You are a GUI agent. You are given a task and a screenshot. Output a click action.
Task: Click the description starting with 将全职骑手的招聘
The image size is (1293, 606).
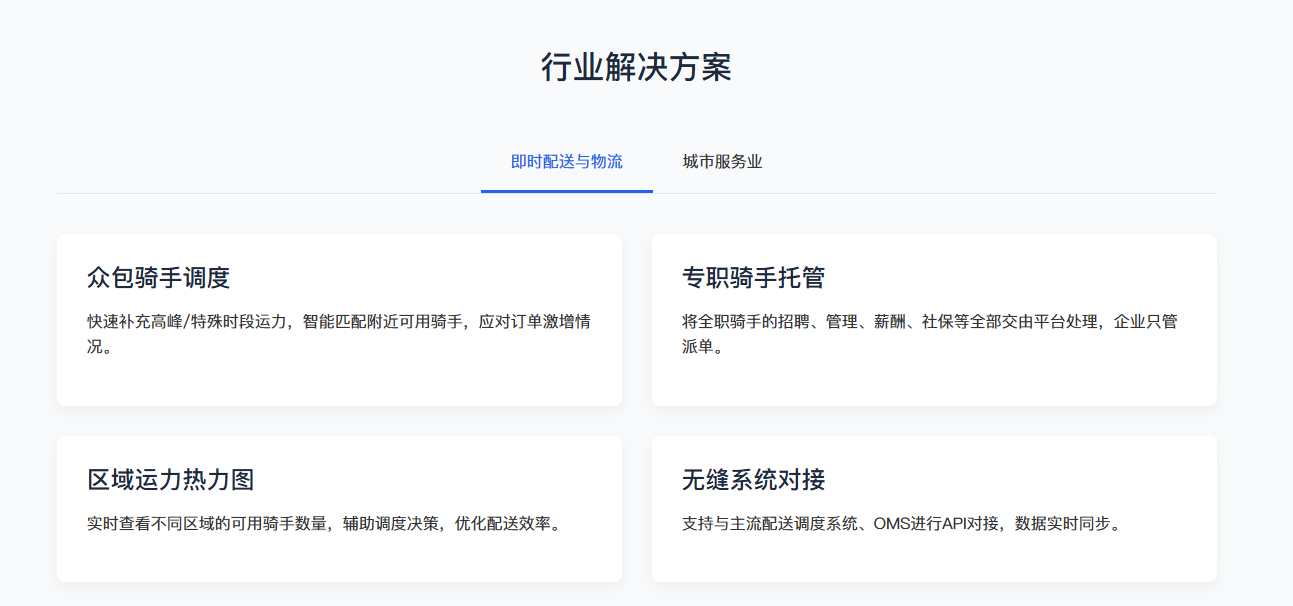click(929, 323)
